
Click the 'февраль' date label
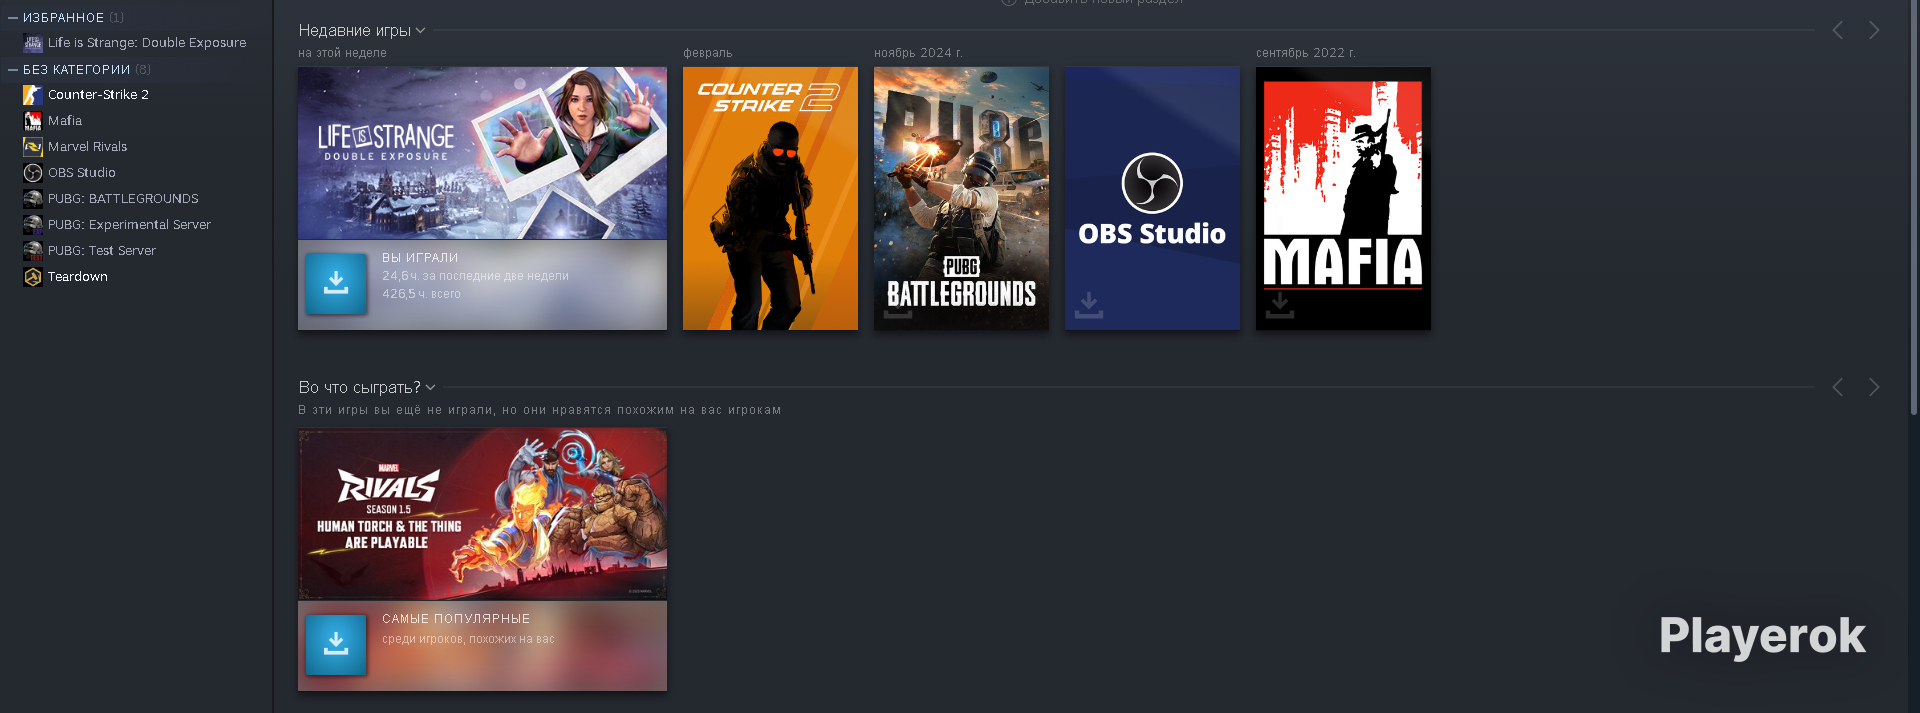[x=708, y=53]
